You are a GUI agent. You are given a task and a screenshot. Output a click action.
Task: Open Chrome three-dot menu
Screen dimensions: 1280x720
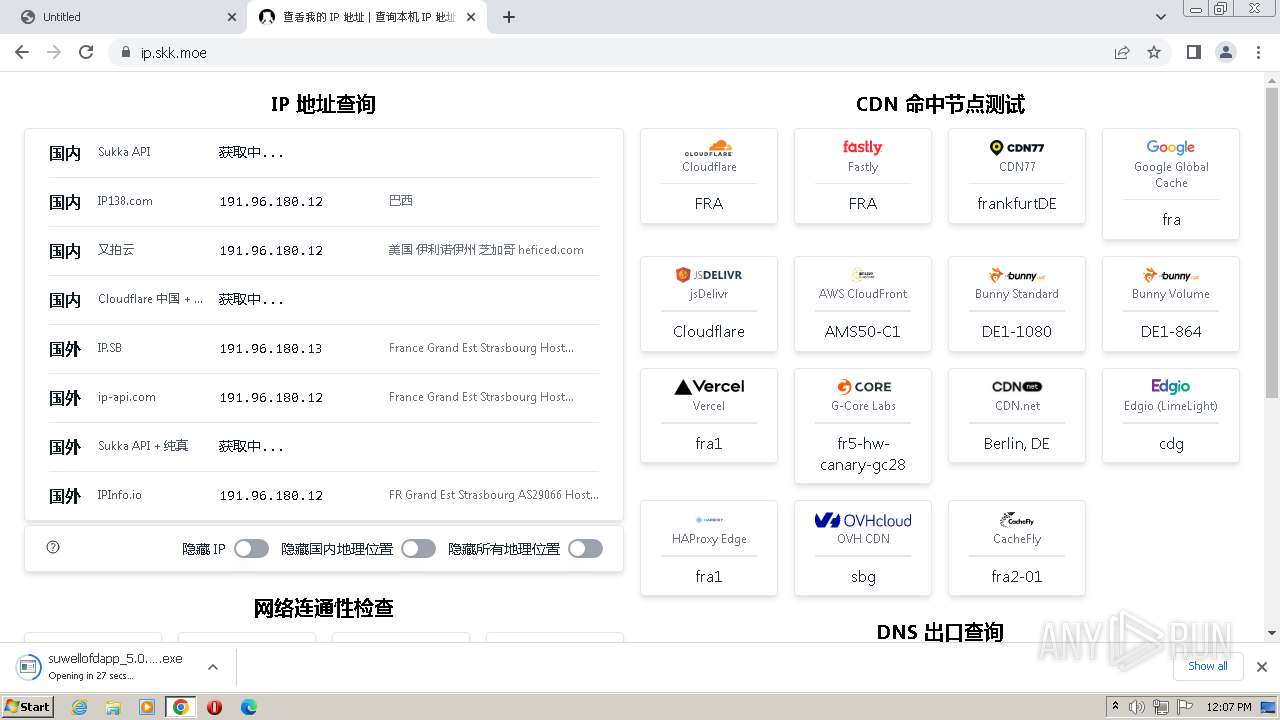[x=1258, y=52]
